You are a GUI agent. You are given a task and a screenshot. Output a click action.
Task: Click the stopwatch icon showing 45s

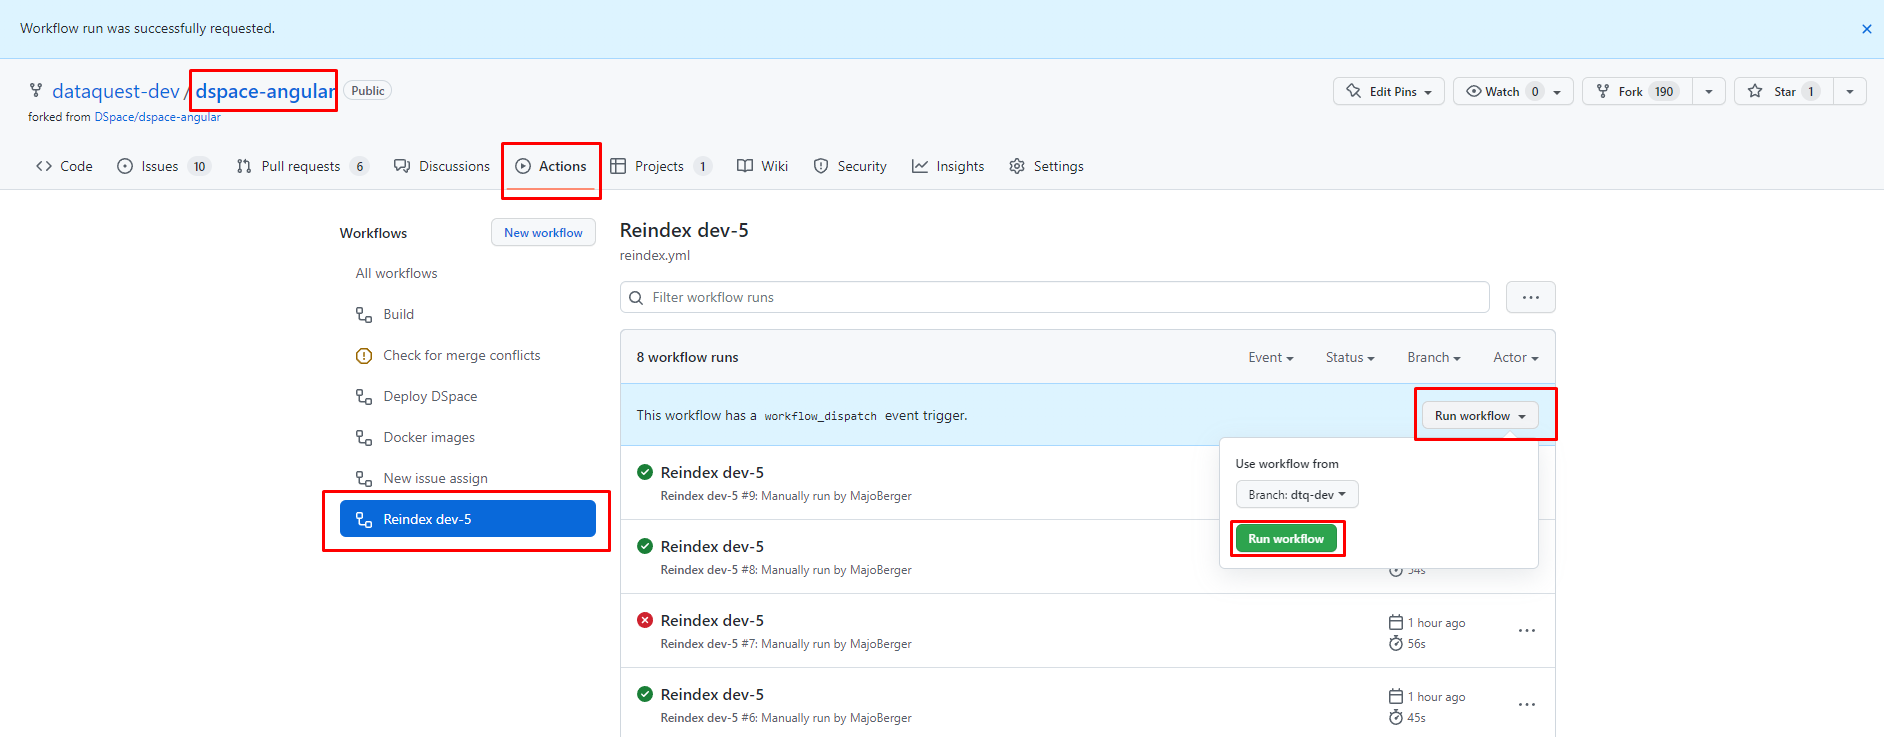point(1396,717)
